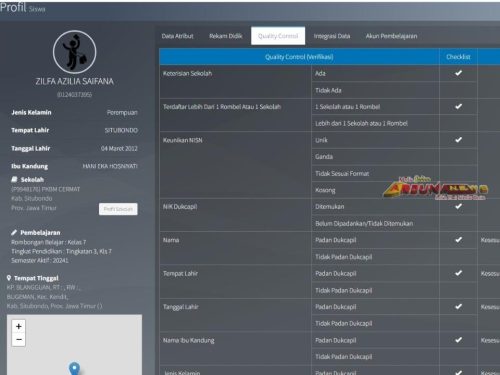The image size is (500, 375).
Task: Click the Checklist column header
Action: coord(458,57)
